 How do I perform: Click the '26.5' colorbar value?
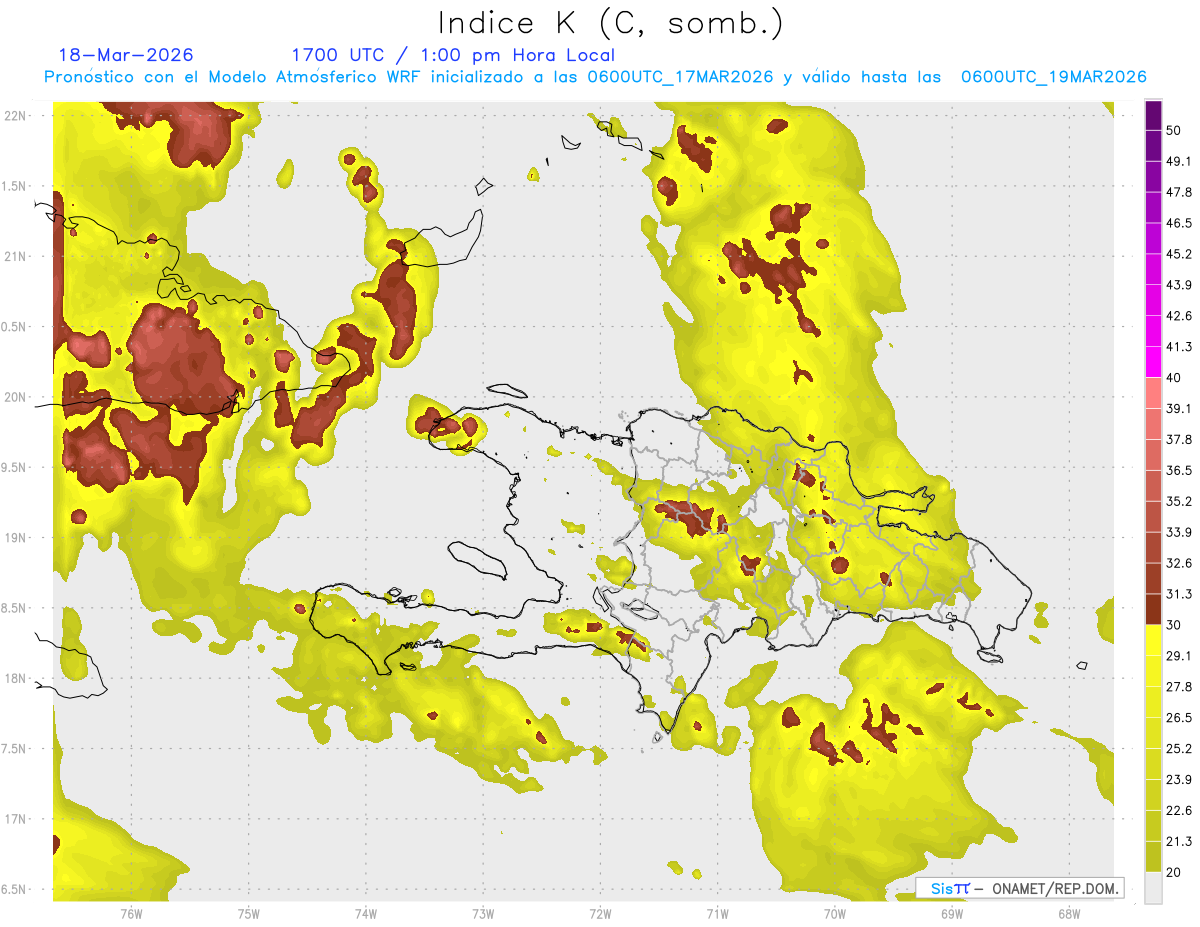pos(1179,718)
